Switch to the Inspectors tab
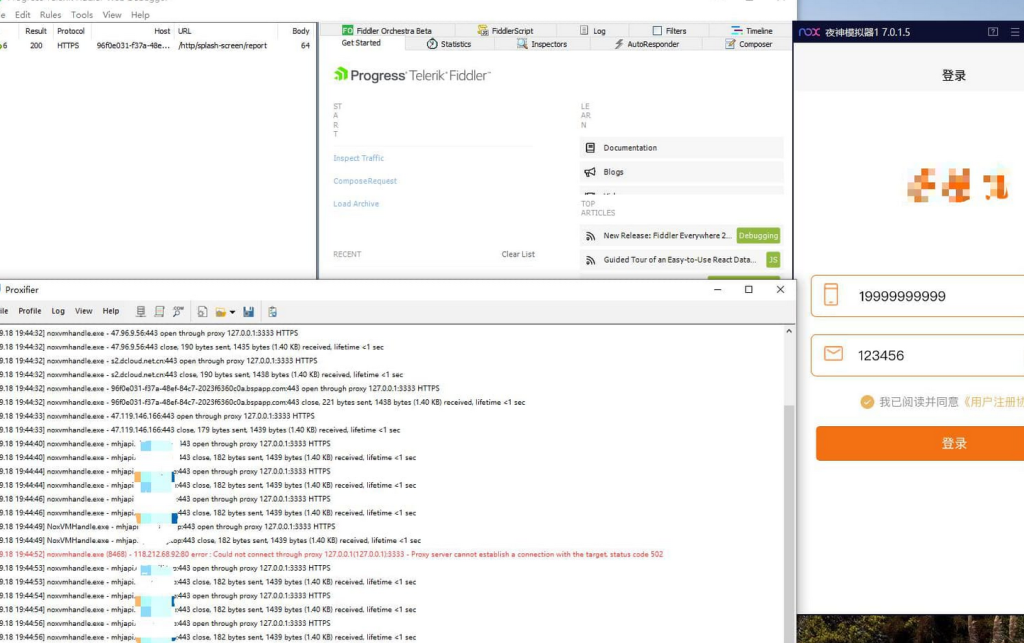The image size is (1024, 643). (x=541, y=44)
